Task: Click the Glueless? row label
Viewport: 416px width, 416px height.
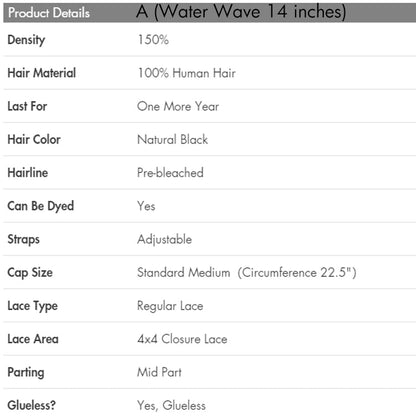Action: 32,405
